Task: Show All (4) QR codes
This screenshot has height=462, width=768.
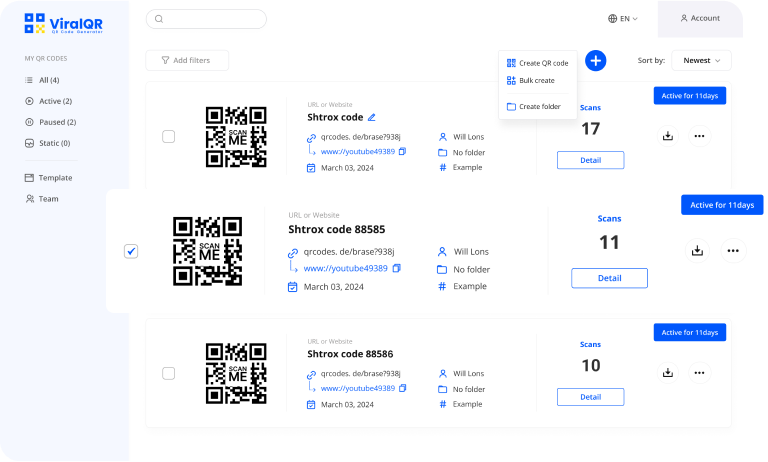Action: (x=42, y=80)
